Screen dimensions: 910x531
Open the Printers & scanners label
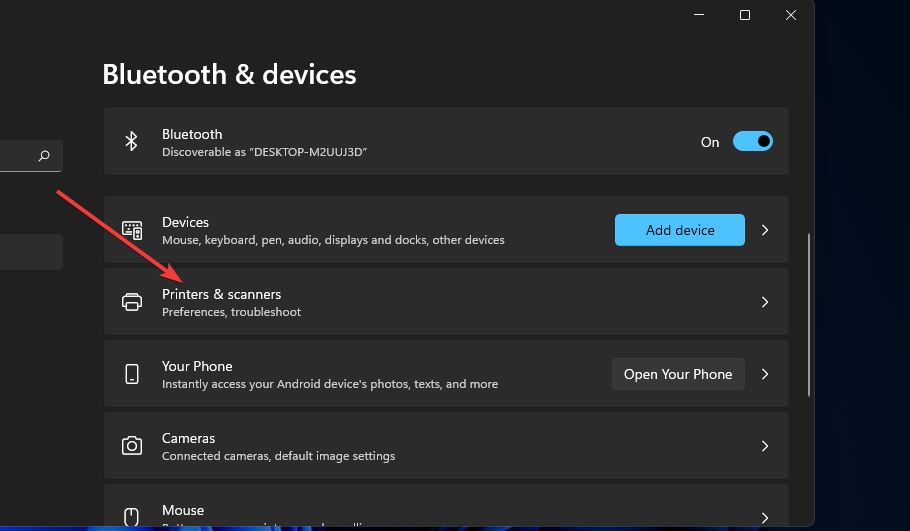(x=221, y=294)
